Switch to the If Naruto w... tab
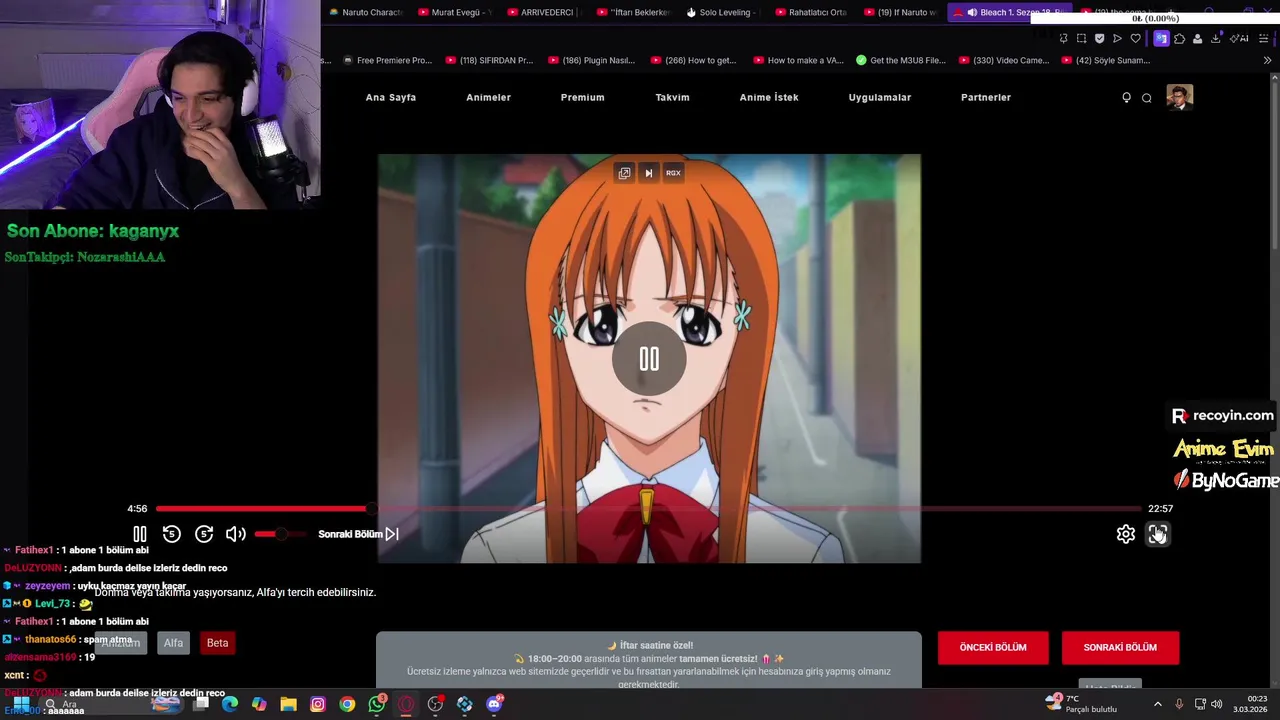This screenshot has height=720, width=1280. pyautogui.click(x=900, y=12)
